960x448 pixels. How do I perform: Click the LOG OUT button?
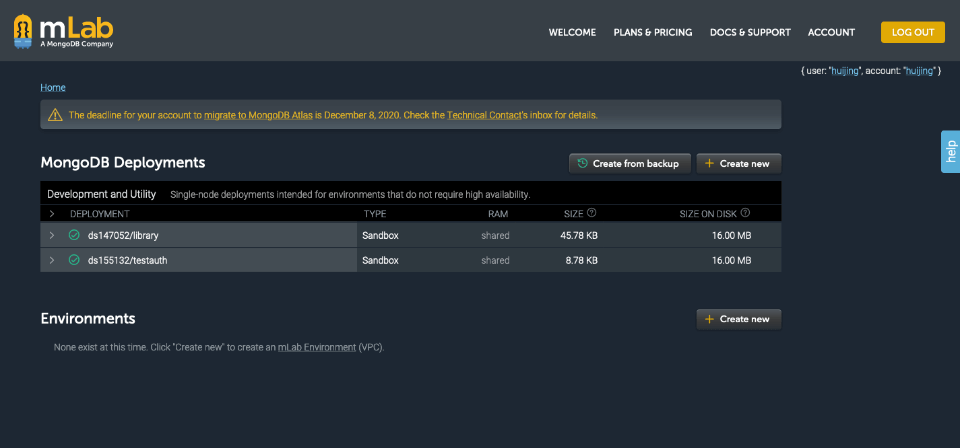913,32
